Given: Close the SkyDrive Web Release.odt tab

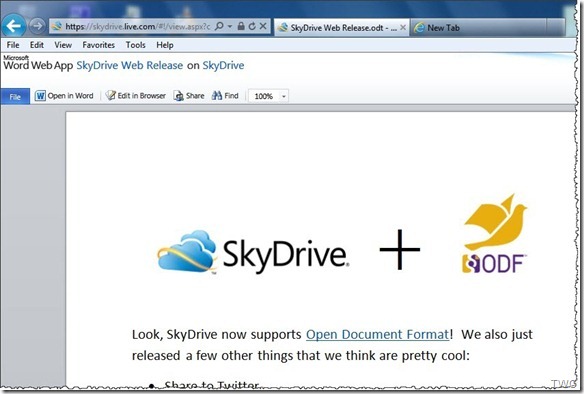Looking at the screenshot, I should pyautogui.click(x=403, y=27).
